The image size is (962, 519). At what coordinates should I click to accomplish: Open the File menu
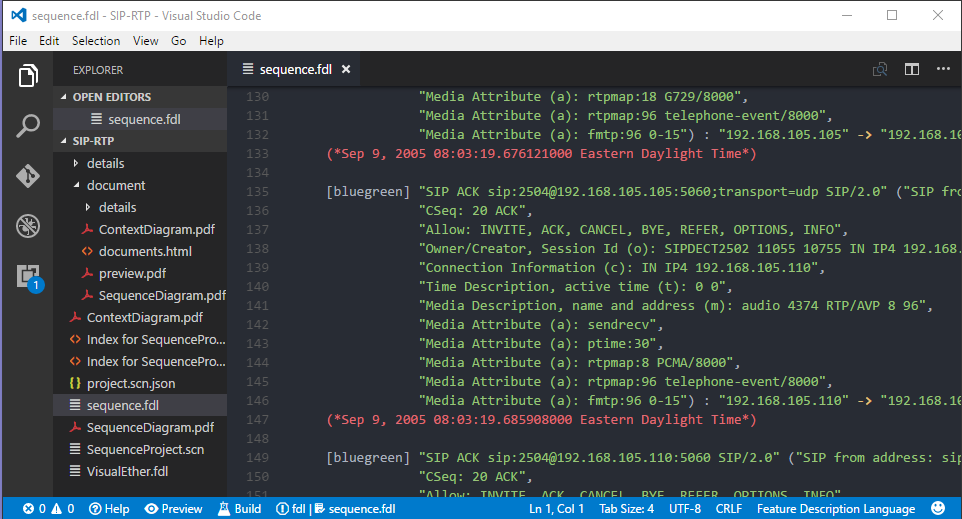click(x=18, y=40)
